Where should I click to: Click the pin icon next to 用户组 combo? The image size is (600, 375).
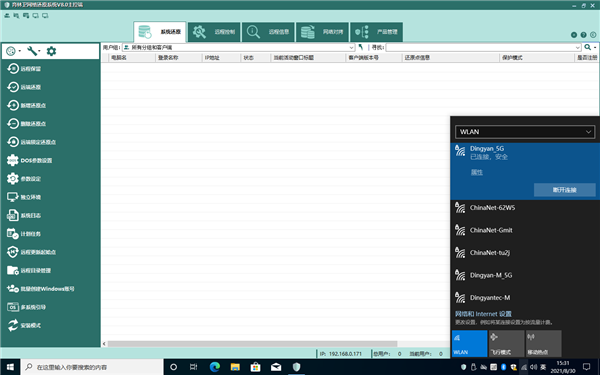click(x=360, y=47)
